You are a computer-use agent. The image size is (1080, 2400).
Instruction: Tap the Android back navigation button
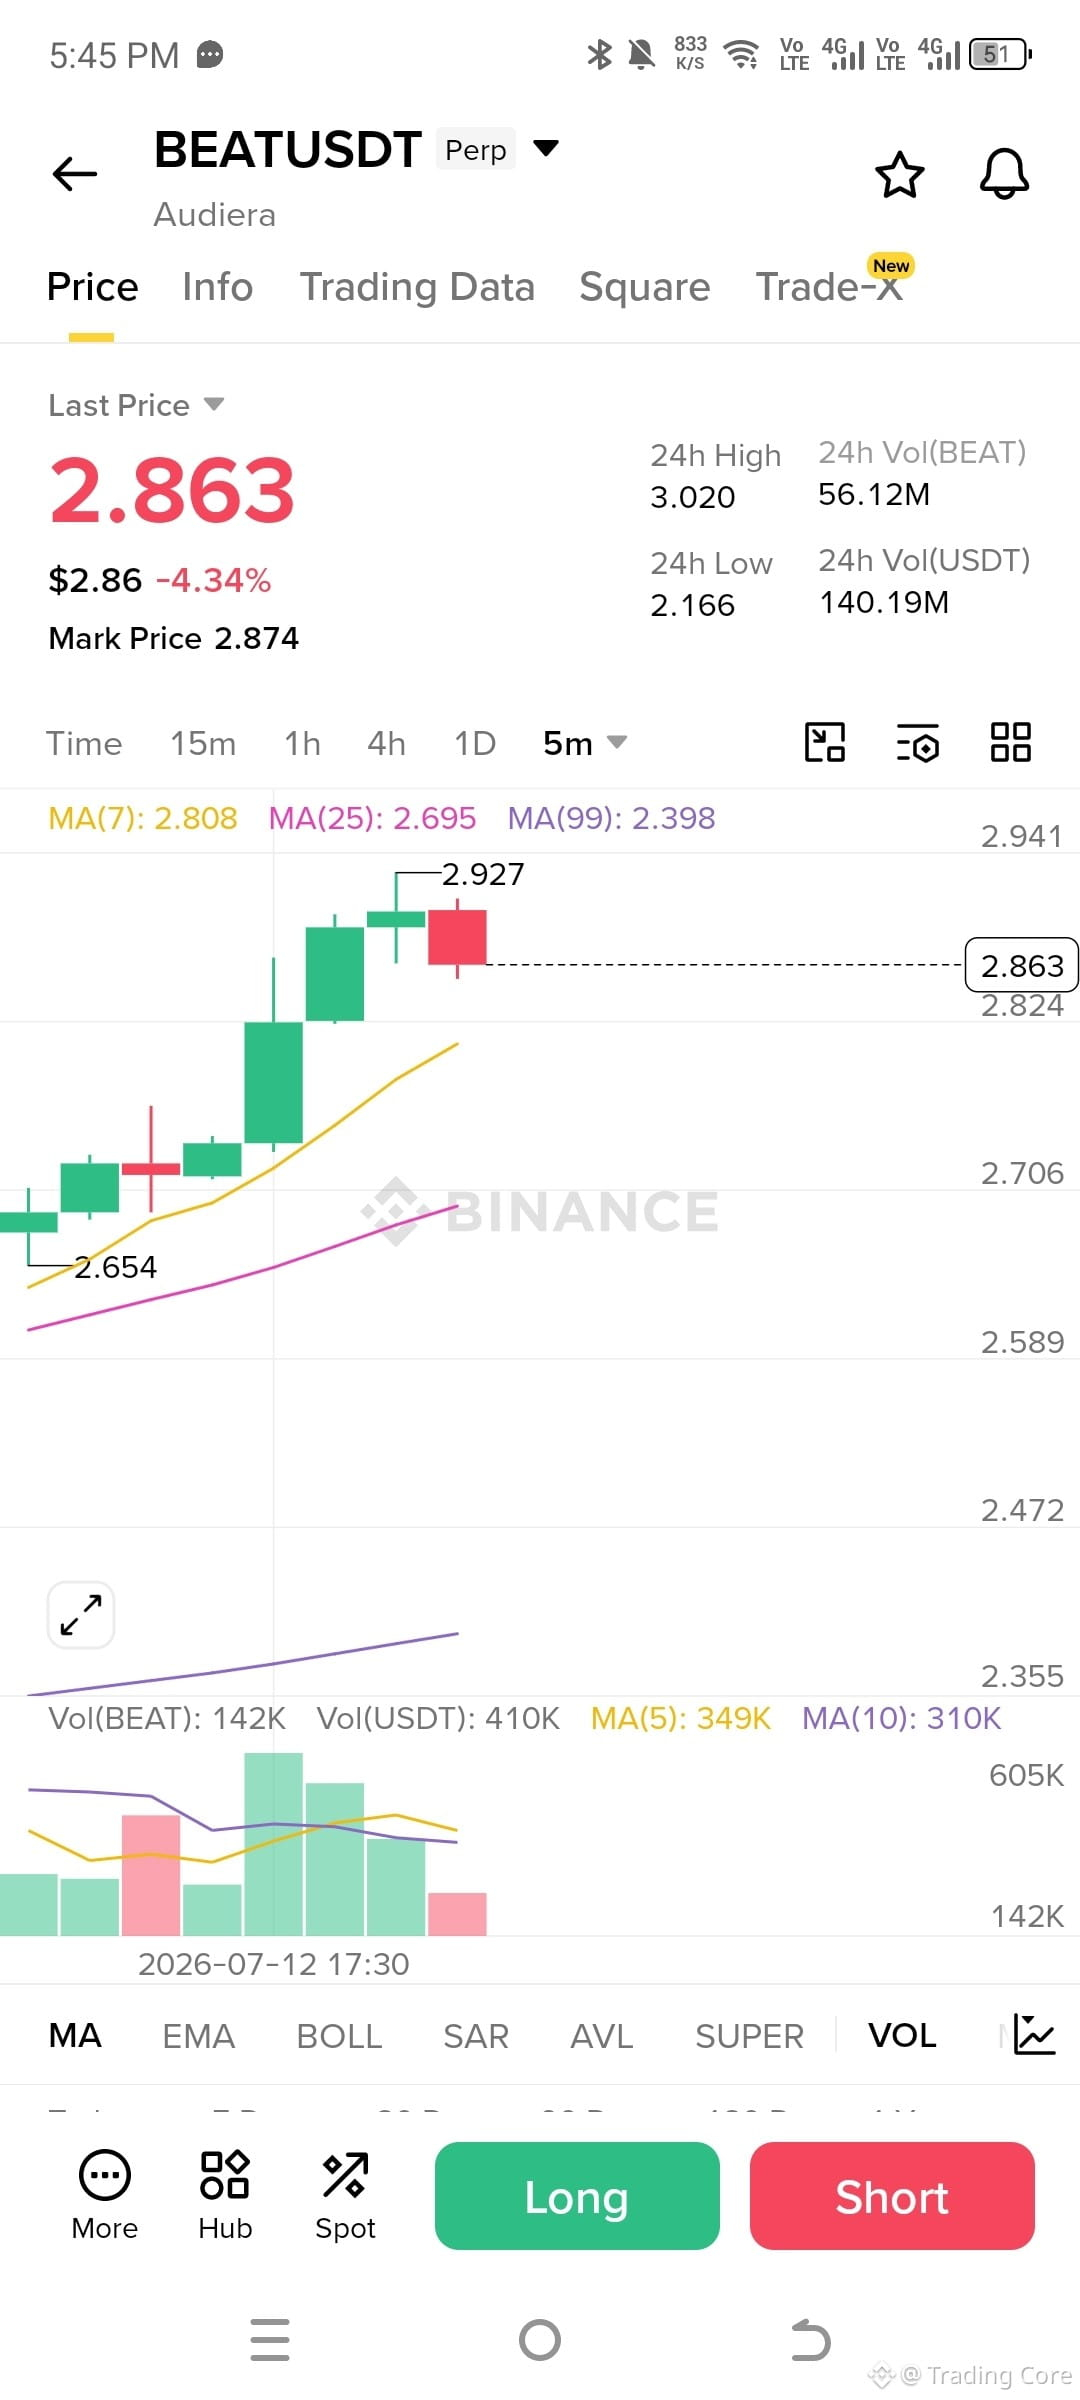click(810, 2340)
